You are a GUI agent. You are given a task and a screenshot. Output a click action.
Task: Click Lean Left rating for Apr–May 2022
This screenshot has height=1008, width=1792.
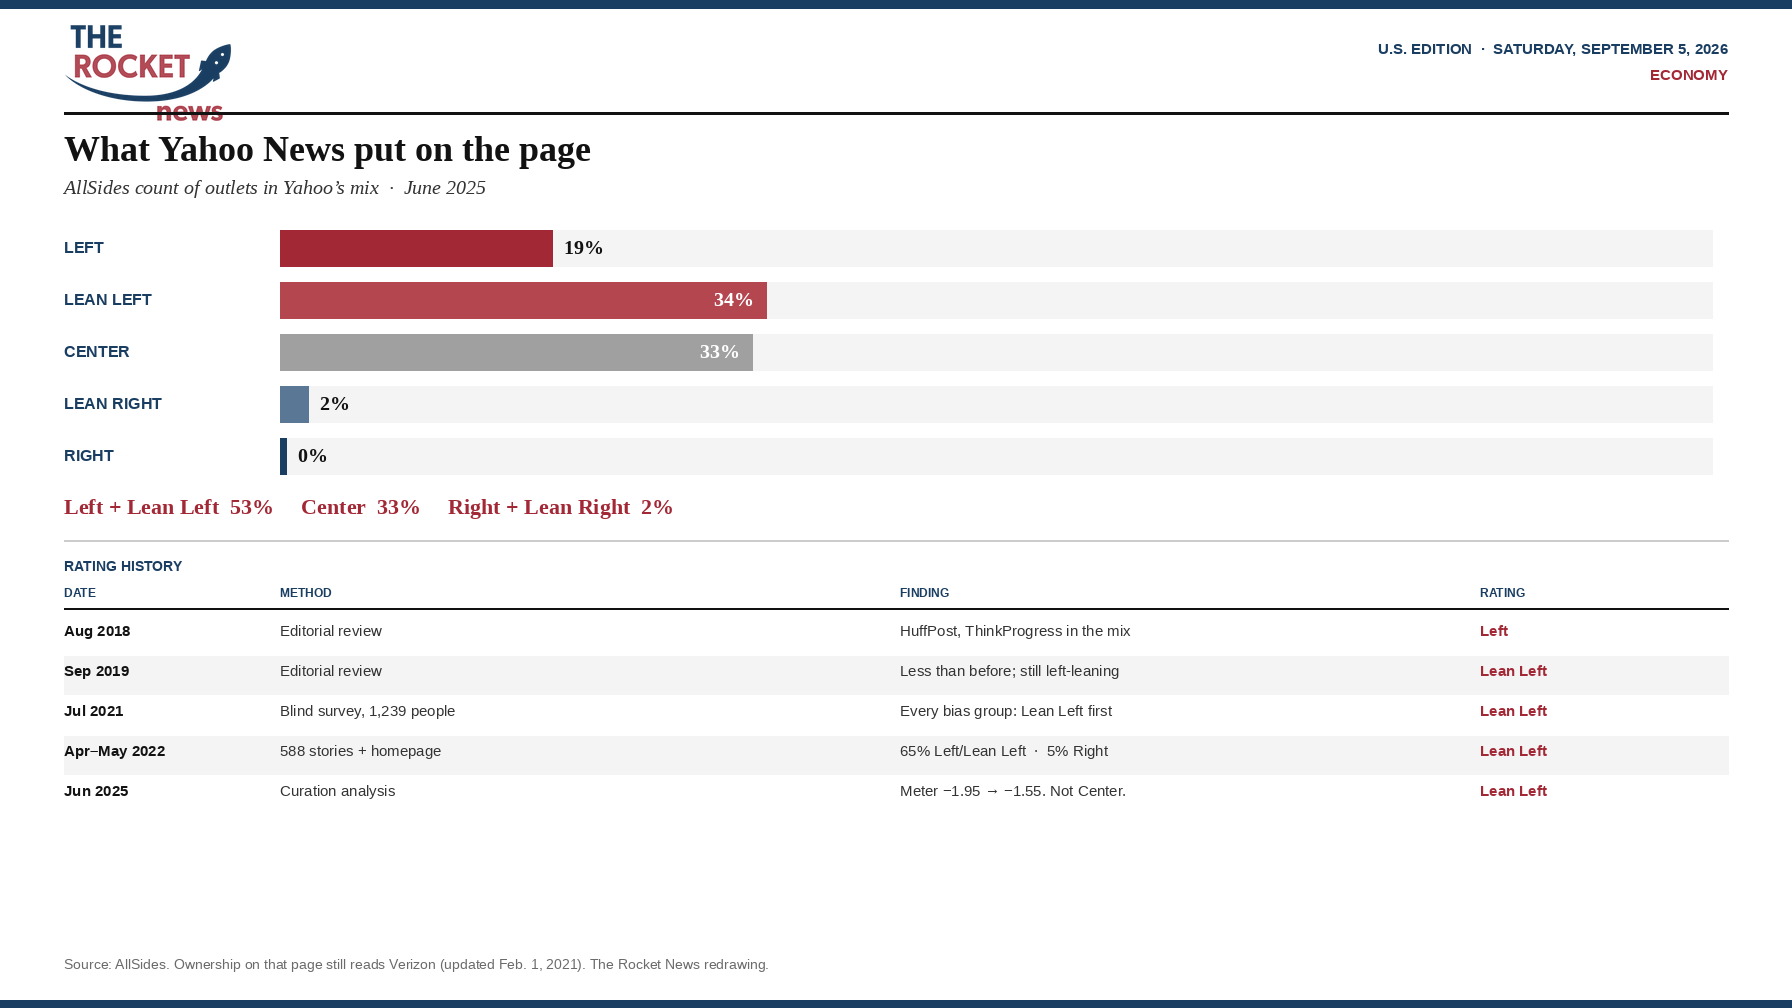point(1513,751)
